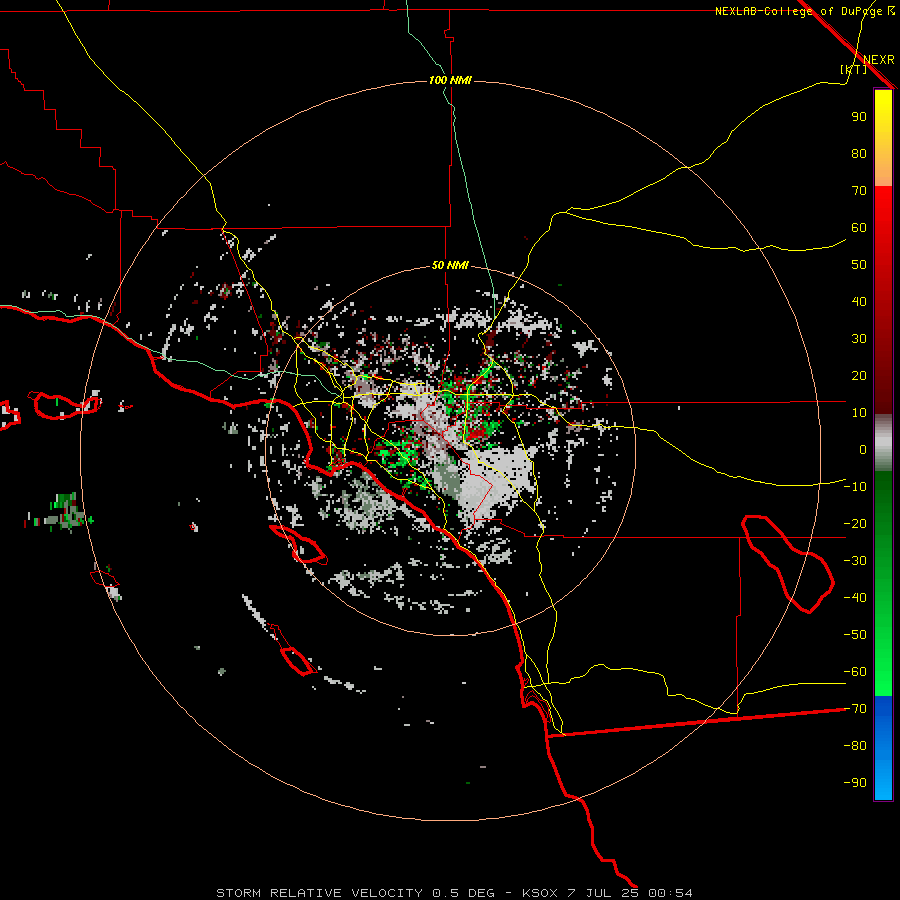Click the positive 70 value on the velocity scale

(859, 191)
